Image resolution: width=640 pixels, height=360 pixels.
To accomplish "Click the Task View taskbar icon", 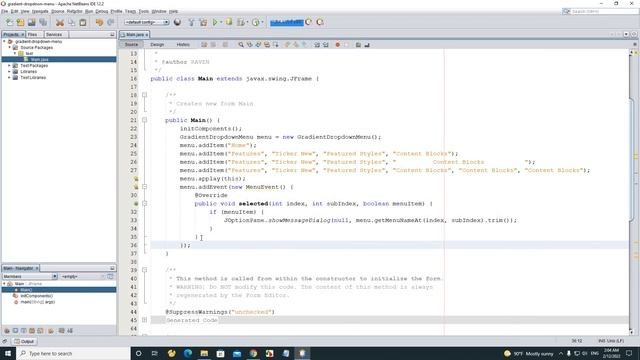I will [x=155, y=353].
